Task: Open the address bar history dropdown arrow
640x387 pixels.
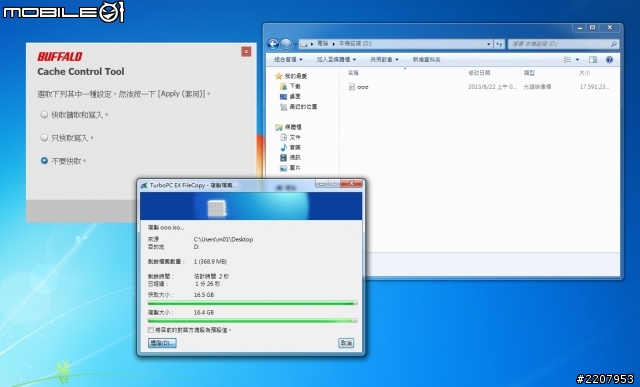Action: click(x=489, y=44)
